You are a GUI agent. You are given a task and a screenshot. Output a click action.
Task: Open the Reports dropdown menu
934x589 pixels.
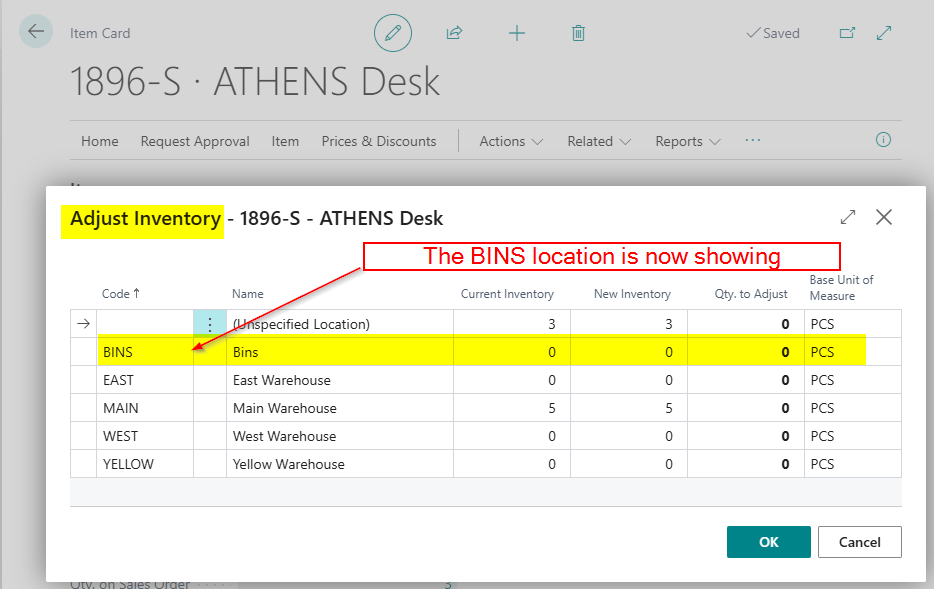687,141
